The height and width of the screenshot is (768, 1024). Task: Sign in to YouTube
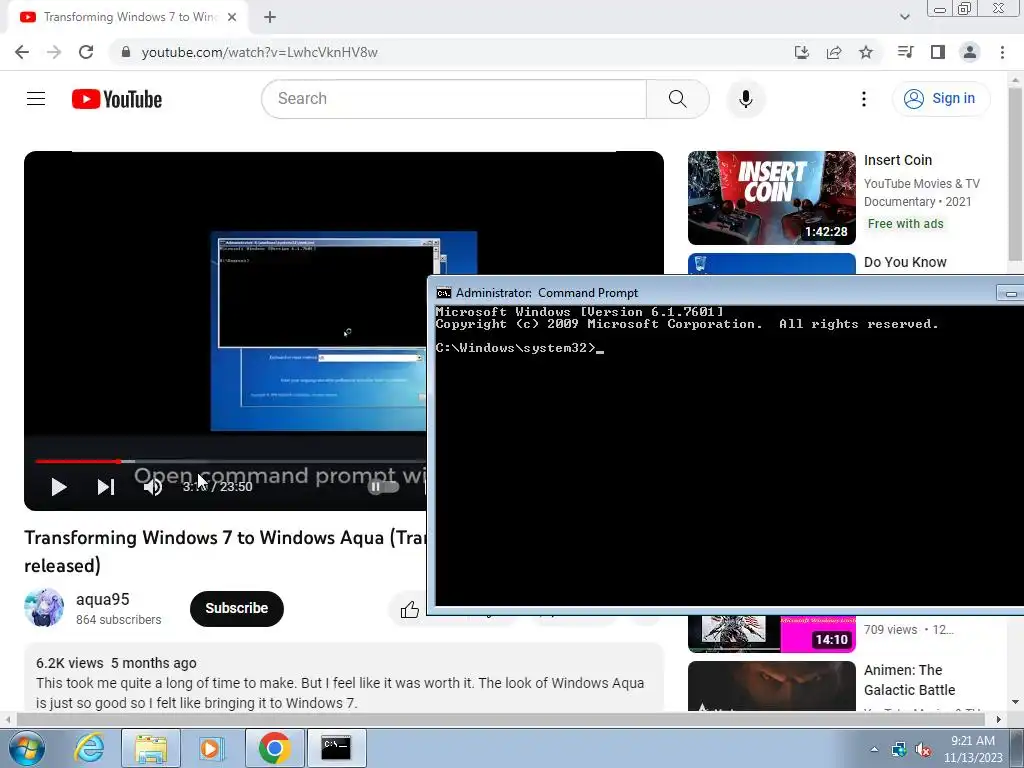941,99
